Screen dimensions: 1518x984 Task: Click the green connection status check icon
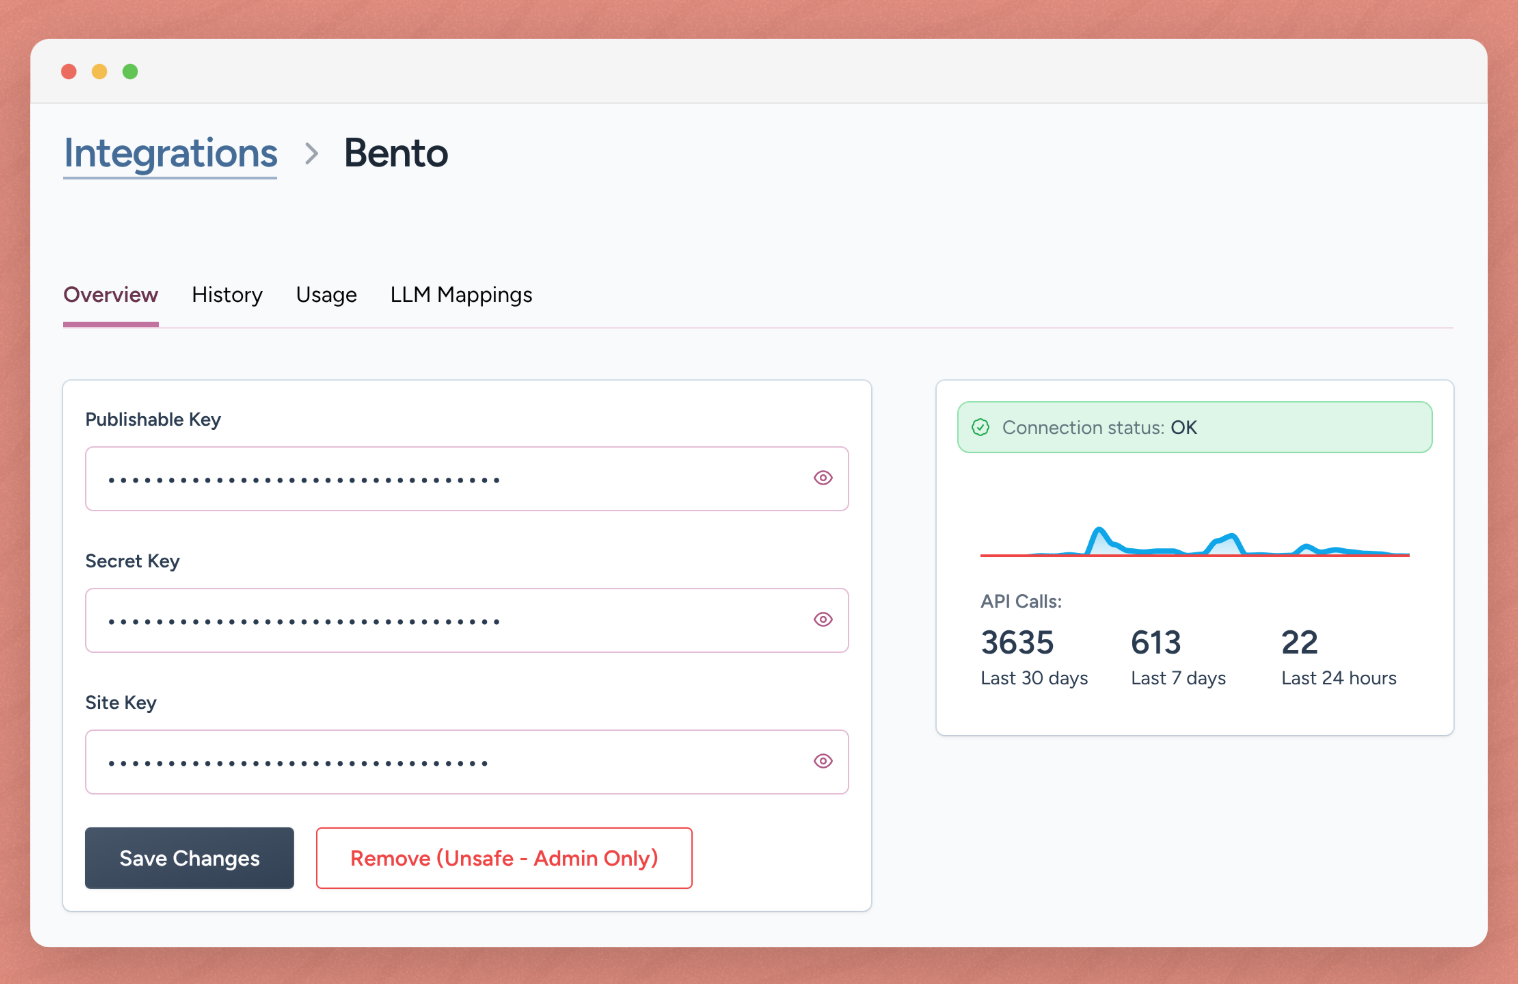[981, 427]
